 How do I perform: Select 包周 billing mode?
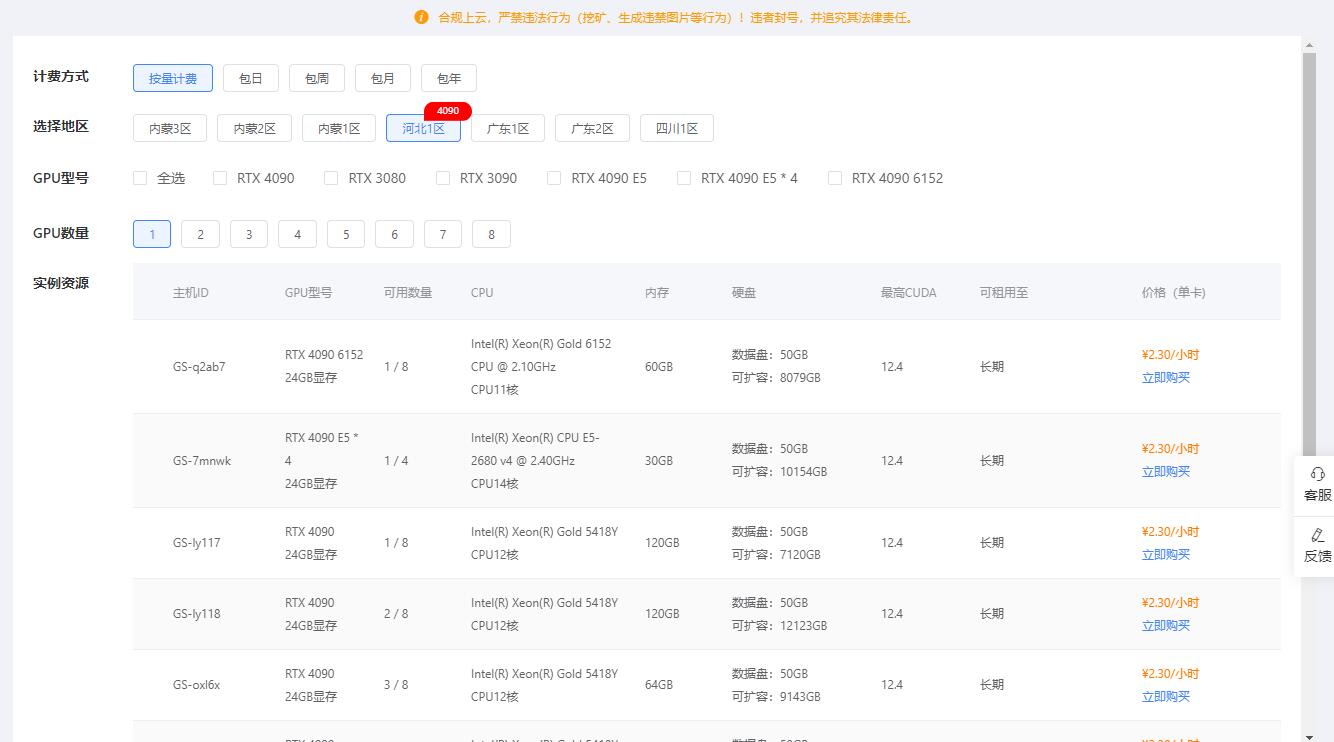[x=317, y=78]
